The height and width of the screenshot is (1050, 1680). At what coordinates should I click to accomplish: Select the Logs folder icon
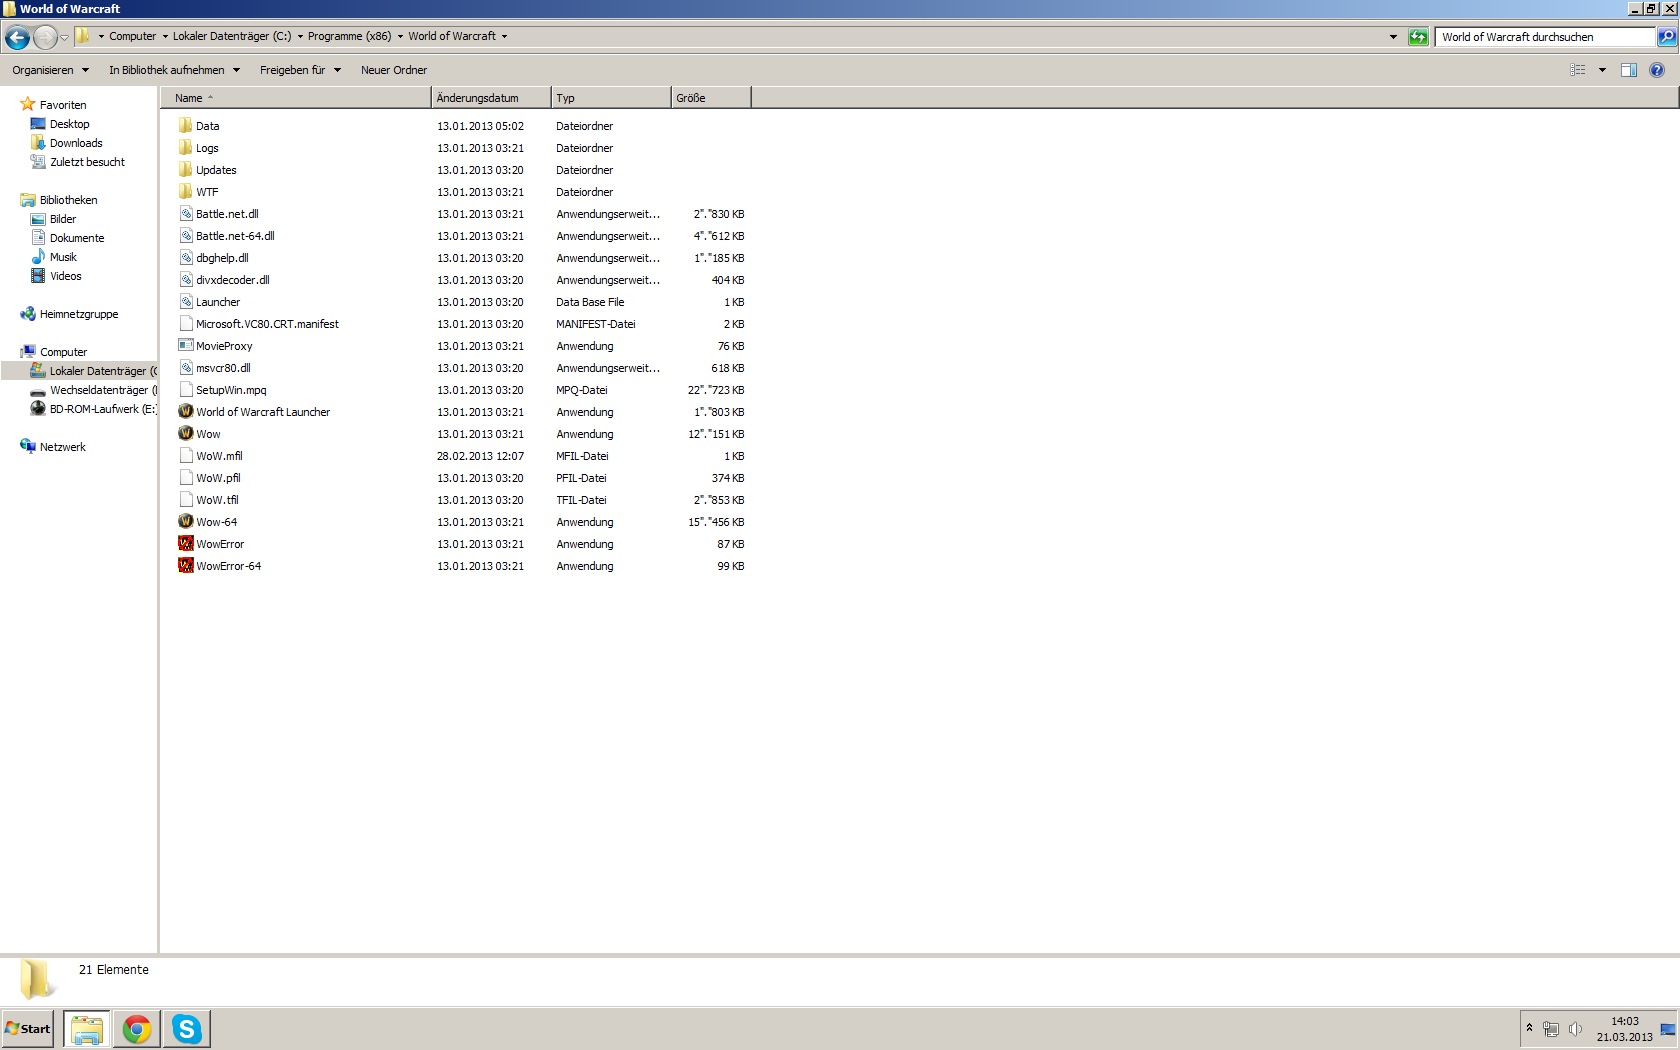(x=186, y=148)
